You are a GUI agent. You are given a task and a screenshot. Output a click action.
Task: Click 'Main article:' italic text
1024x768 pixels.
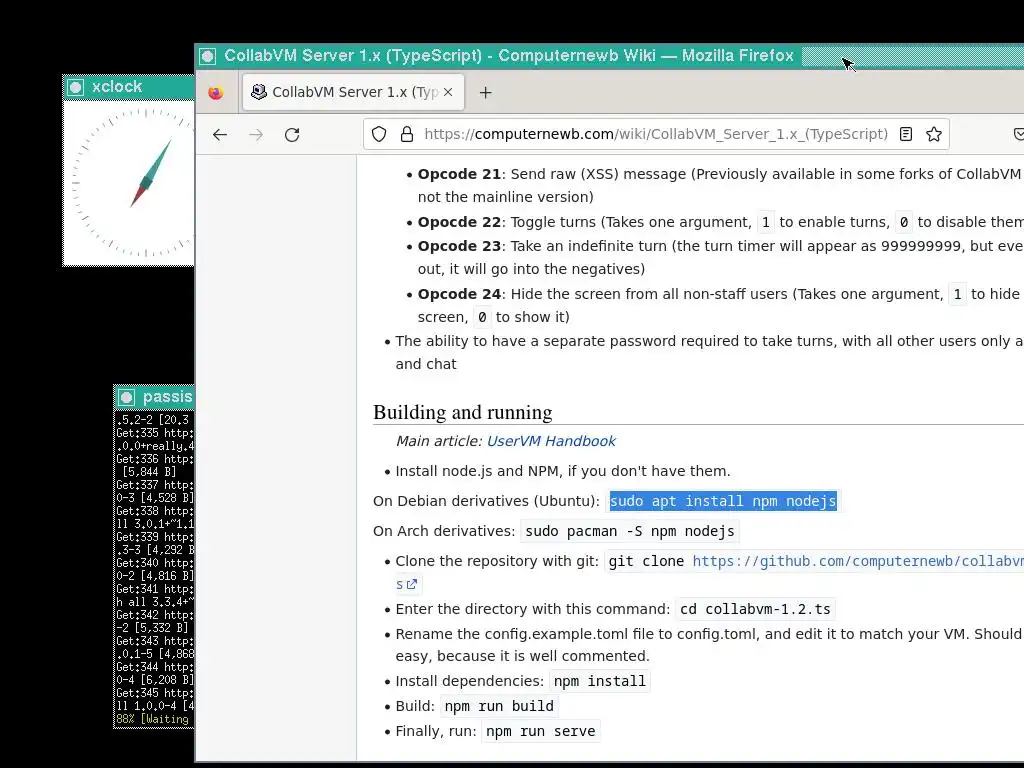point(439,441)
